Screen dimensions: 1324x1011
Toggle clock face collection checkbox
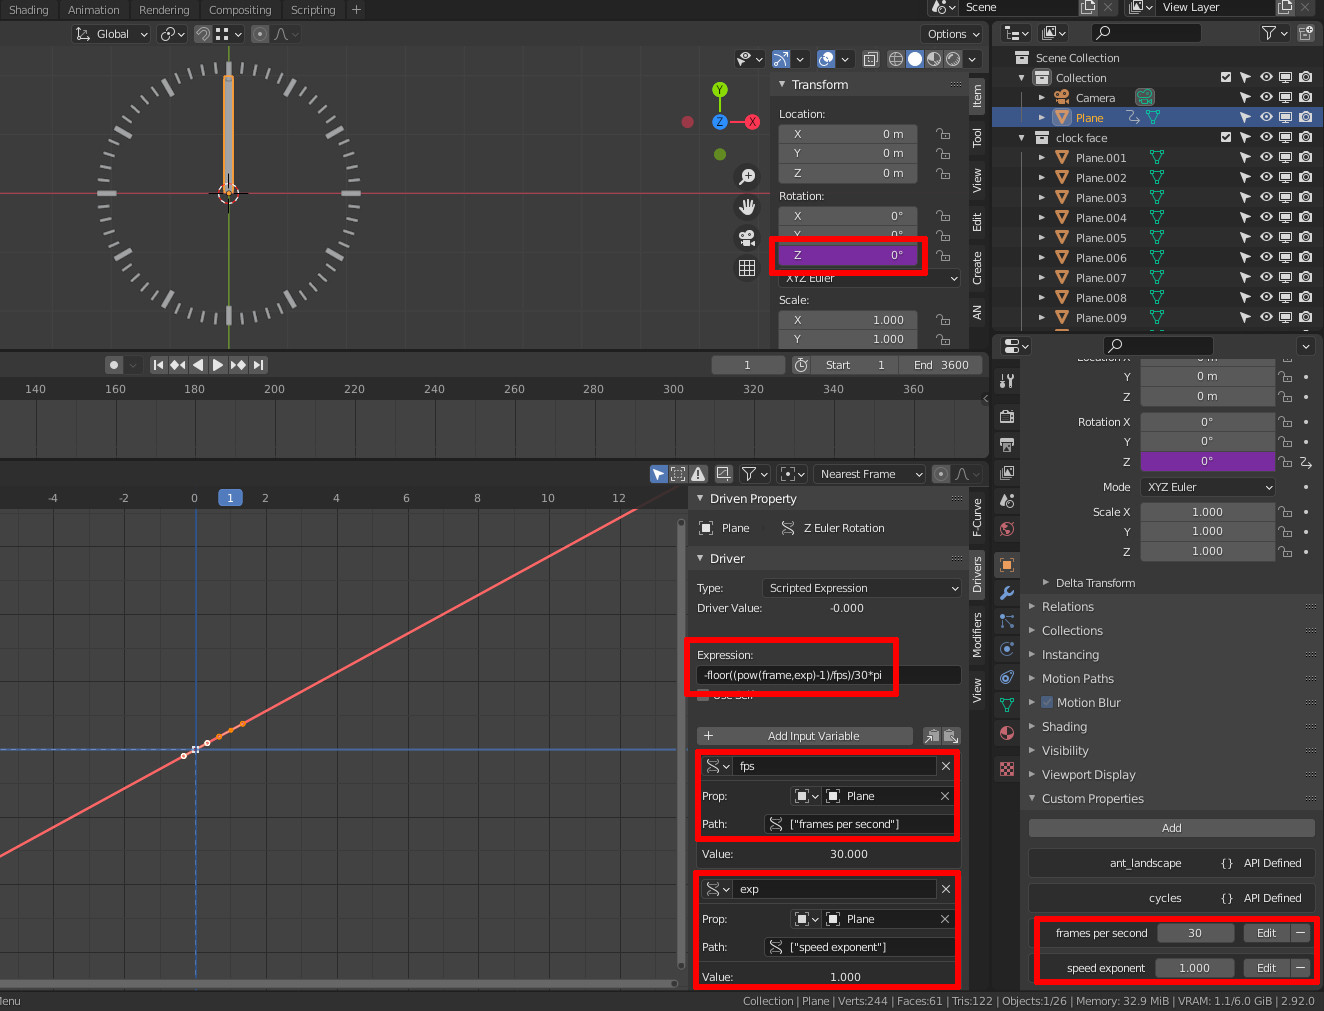1226,137
